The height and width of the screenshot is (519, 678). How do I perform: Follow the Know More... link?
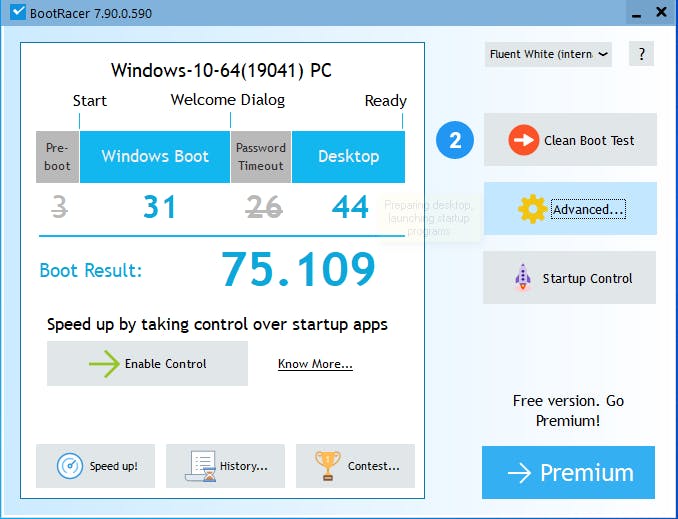(x=315, y=364)
